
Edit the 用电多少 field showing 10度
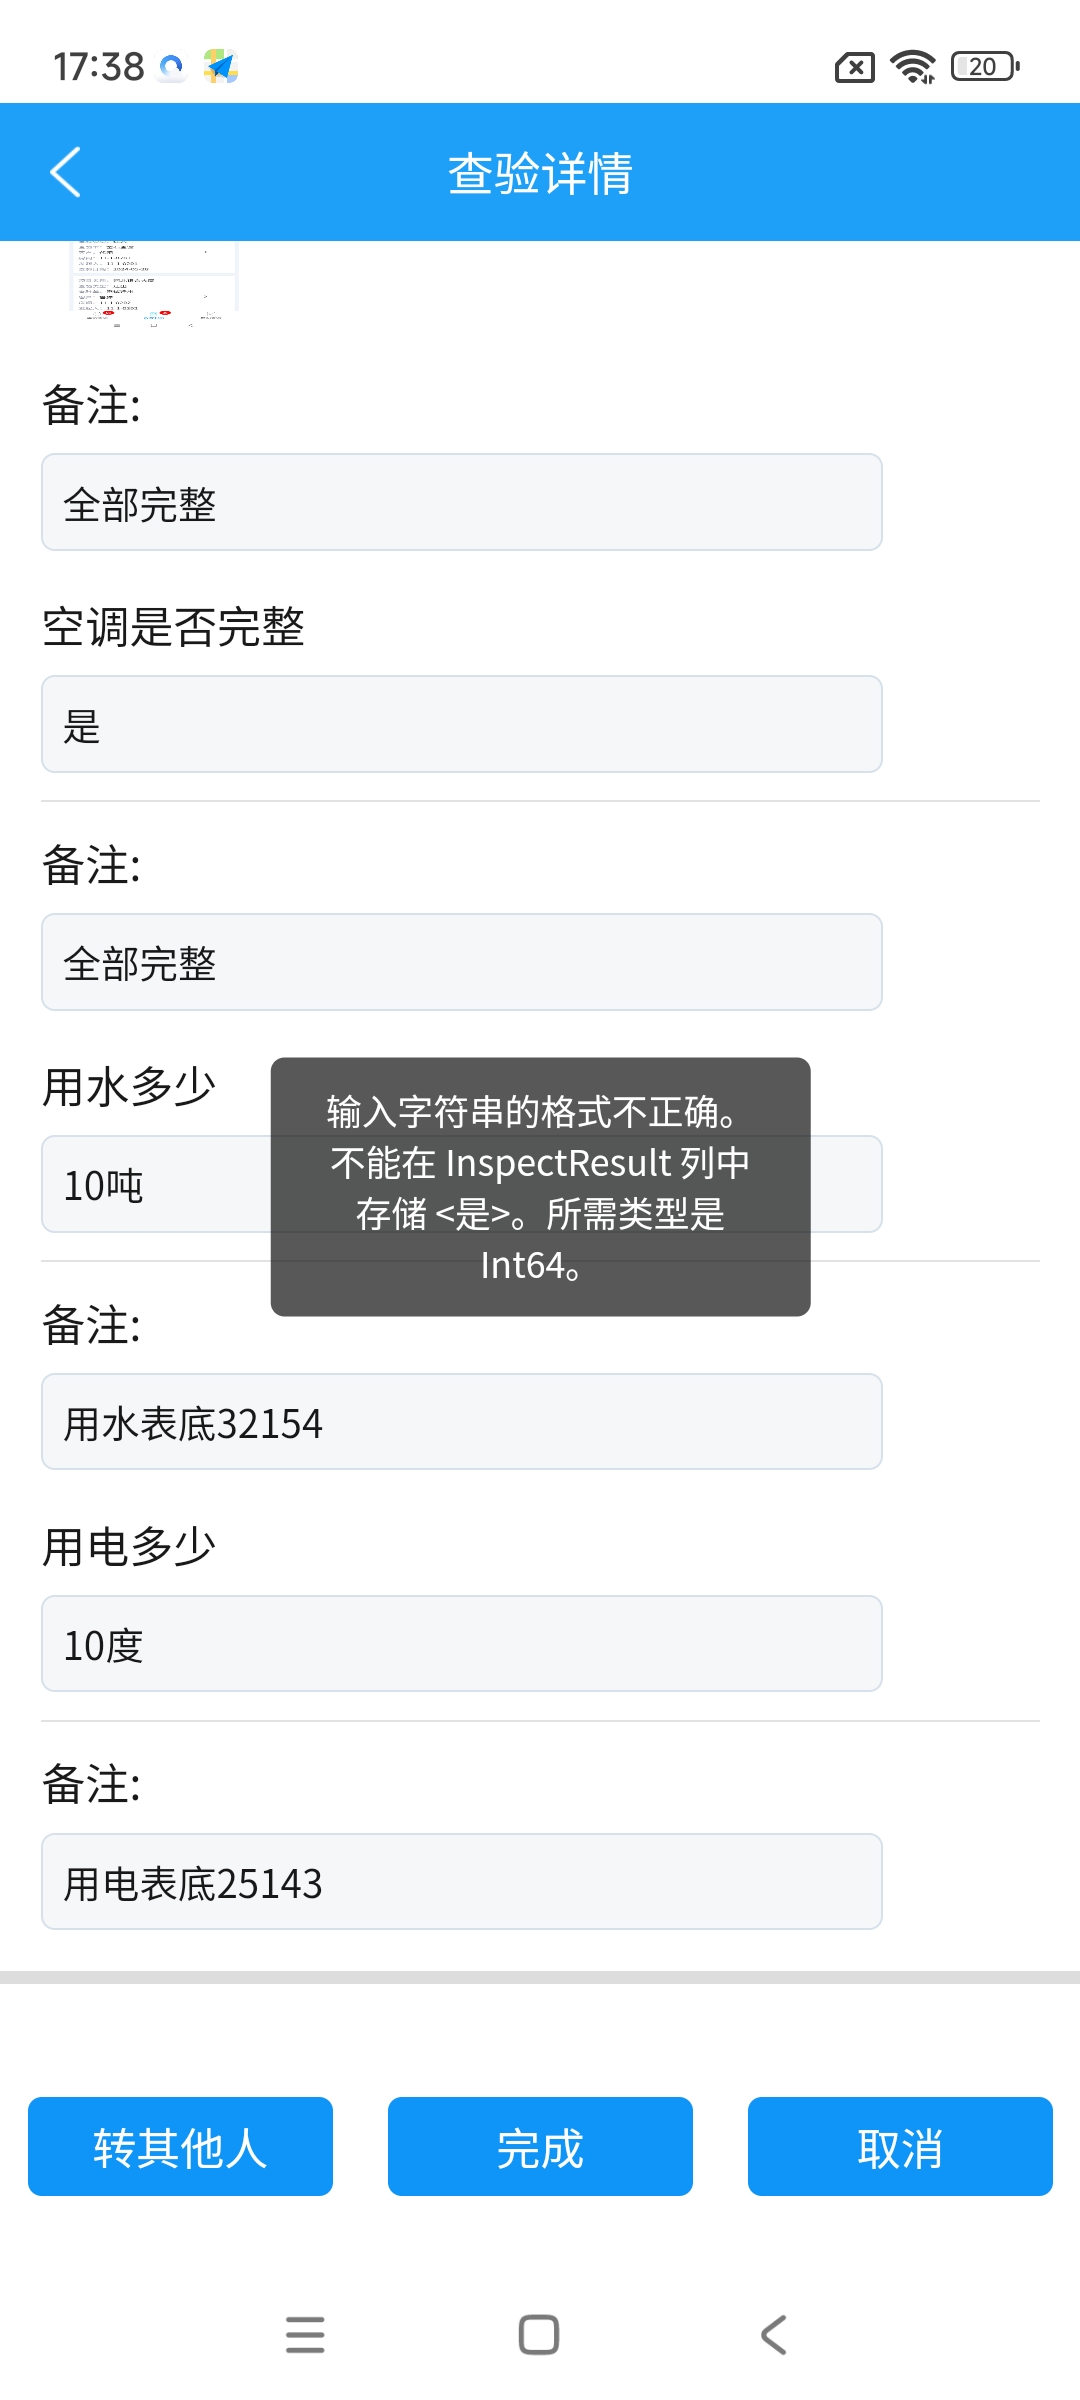point(462,1644)
